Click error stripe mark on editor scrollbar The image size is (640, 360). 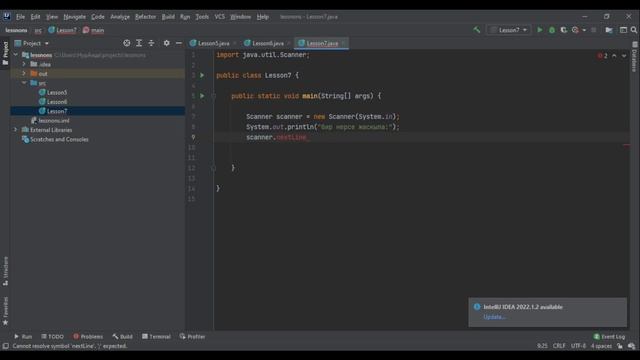(x=626, y=145)
